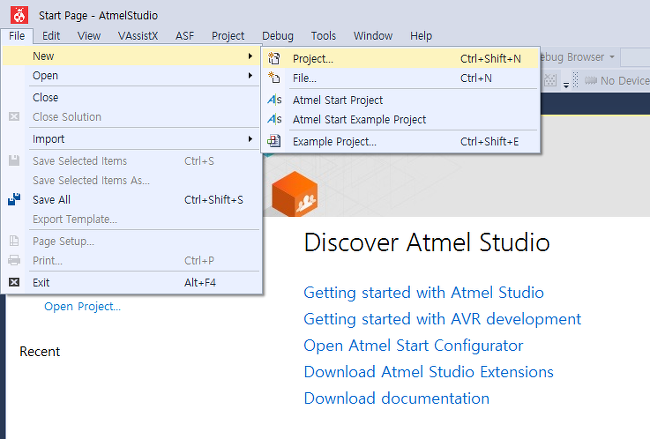Click the Start Page - AtmelStudio title text
The height and width of the screenshot is (439, 650).
point(98,16)
